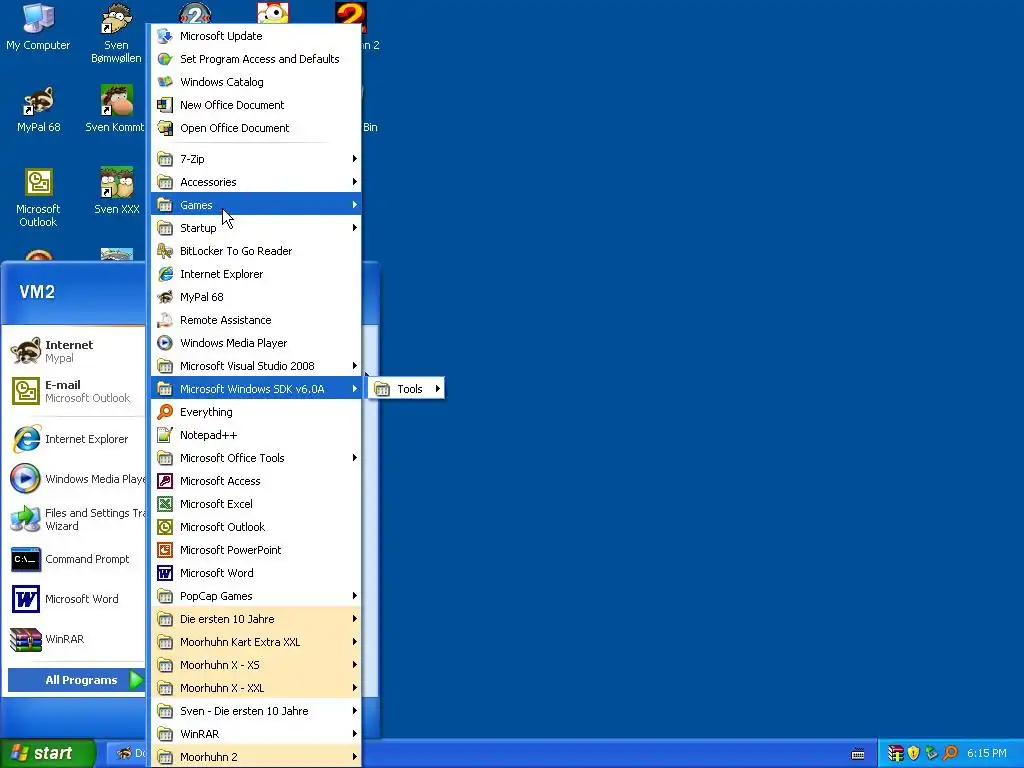Launch Windows Media Player from Start left pane

pos(76,479)
